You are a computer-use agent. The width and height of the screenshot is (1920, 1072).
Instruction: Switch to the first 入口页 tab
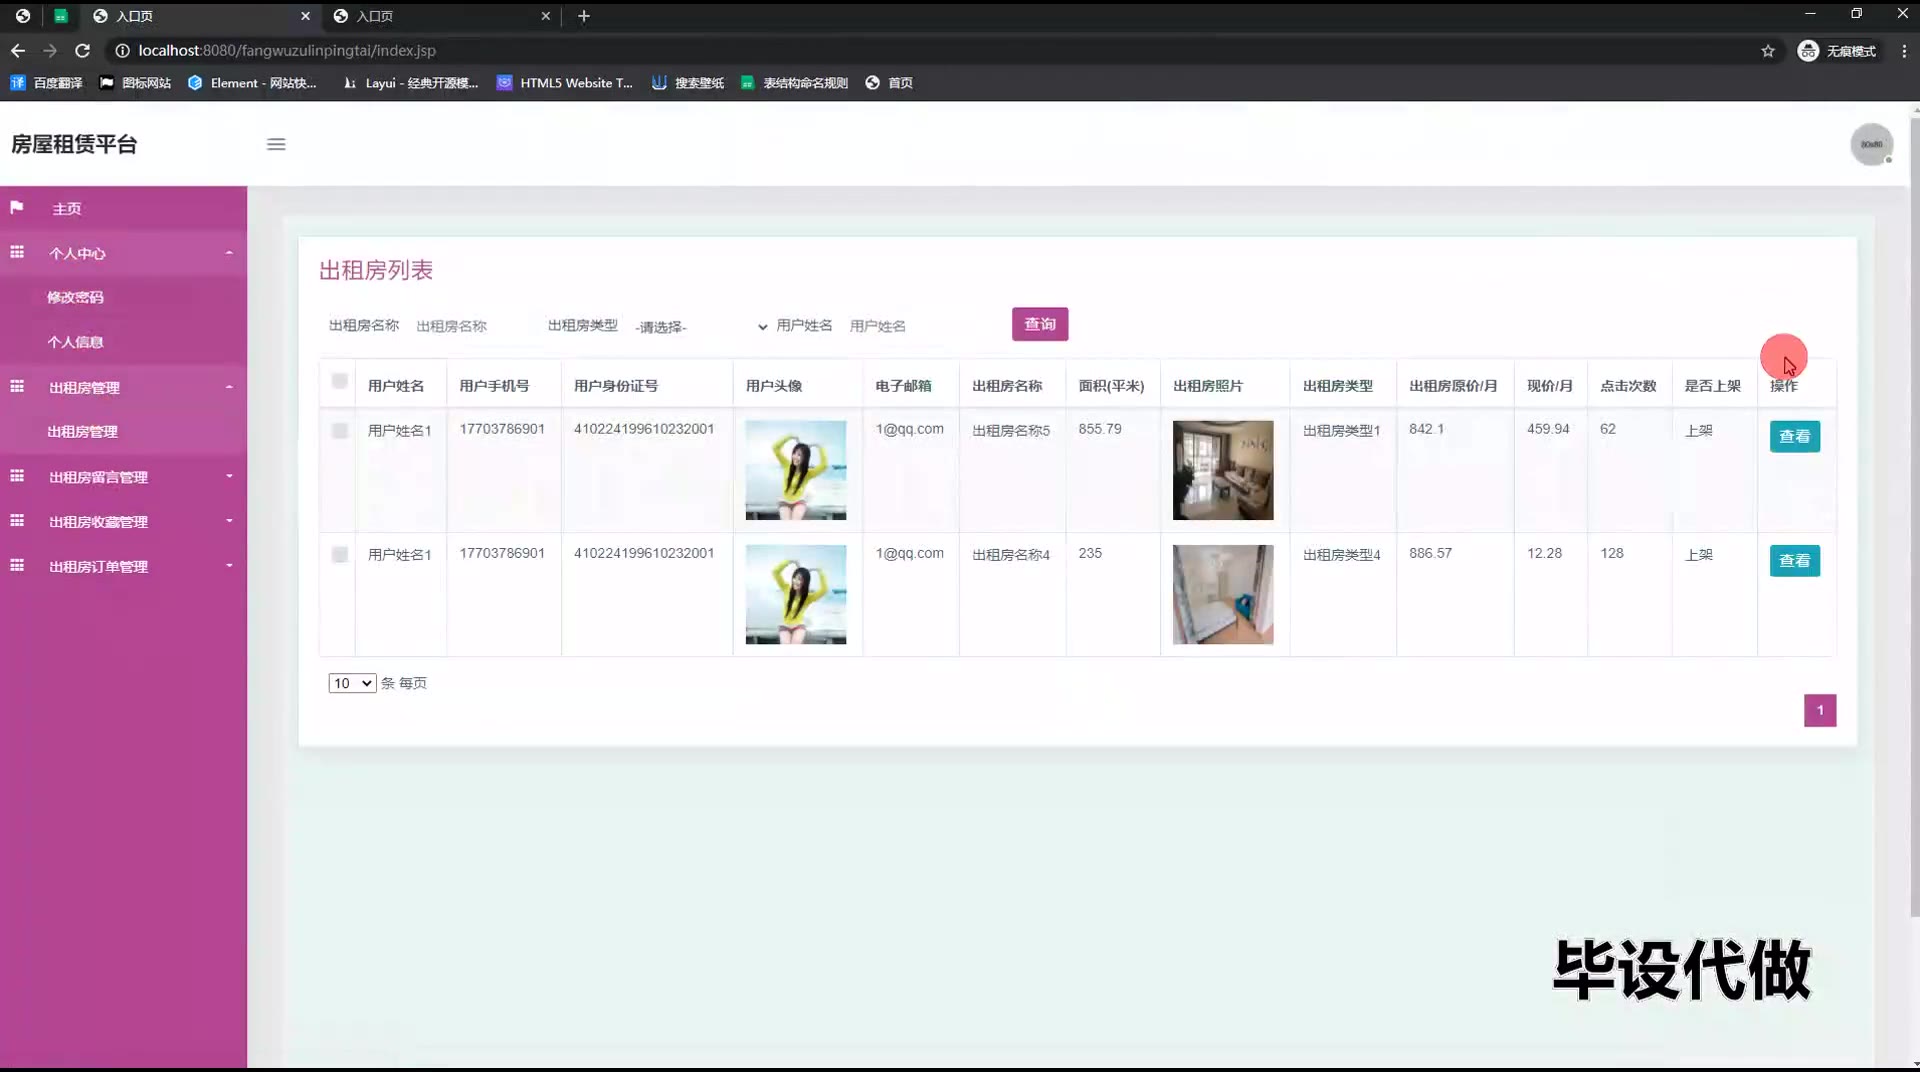[x=200, y=16]
